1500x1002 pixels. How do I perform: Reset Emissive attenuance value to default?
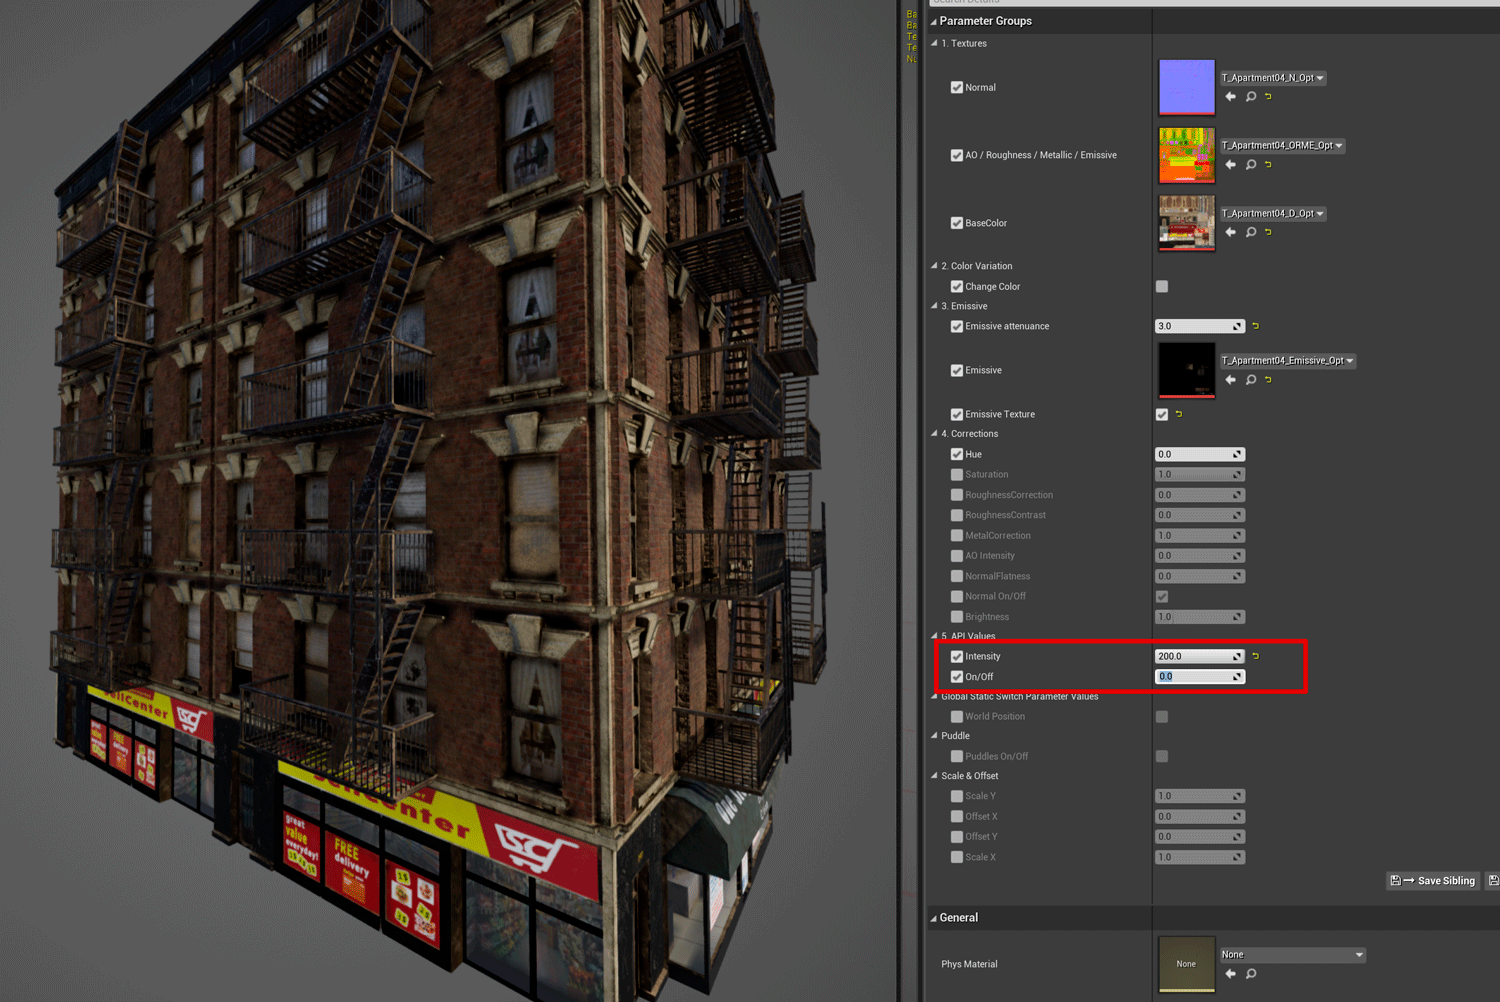(x=1256, y=326)
